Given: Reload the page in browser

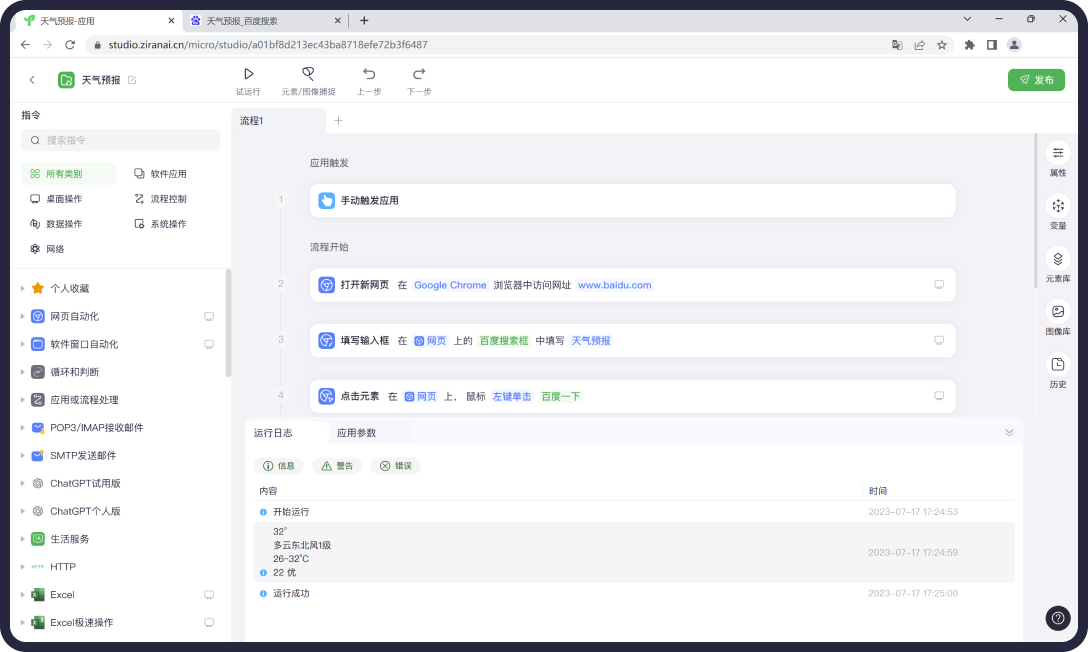Looking at the screenshot, I should click(69, 44).
